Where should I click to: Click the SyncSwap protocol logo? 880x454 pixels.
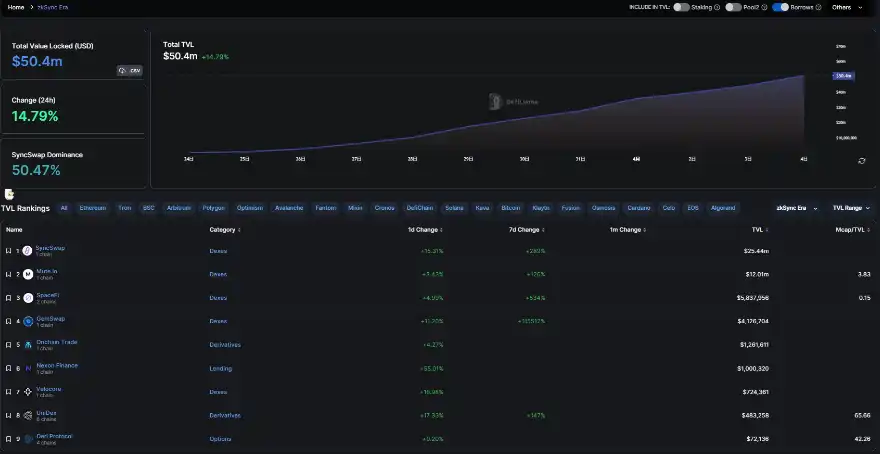click(28, 251)
